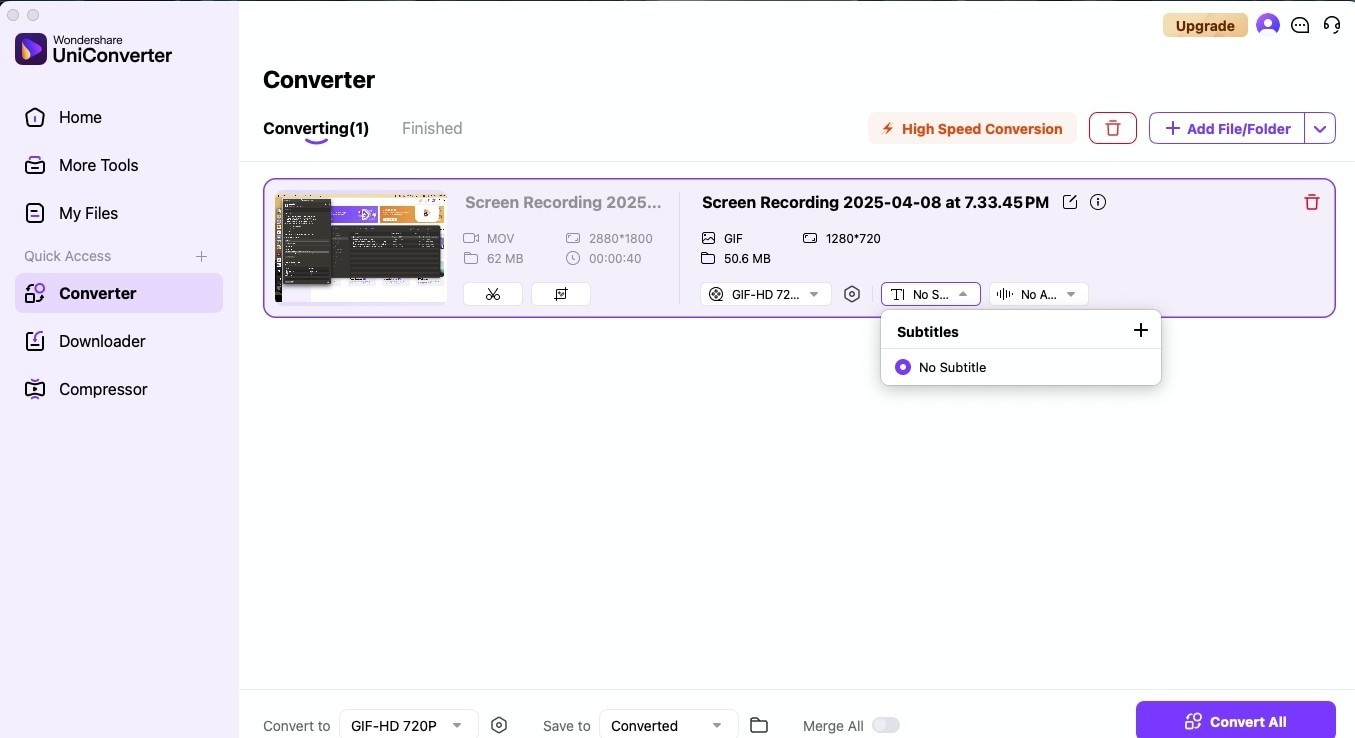1355x738 pixels.
Task: Open the Save to Converted dropdown
Action: click(x=668, y=725)
